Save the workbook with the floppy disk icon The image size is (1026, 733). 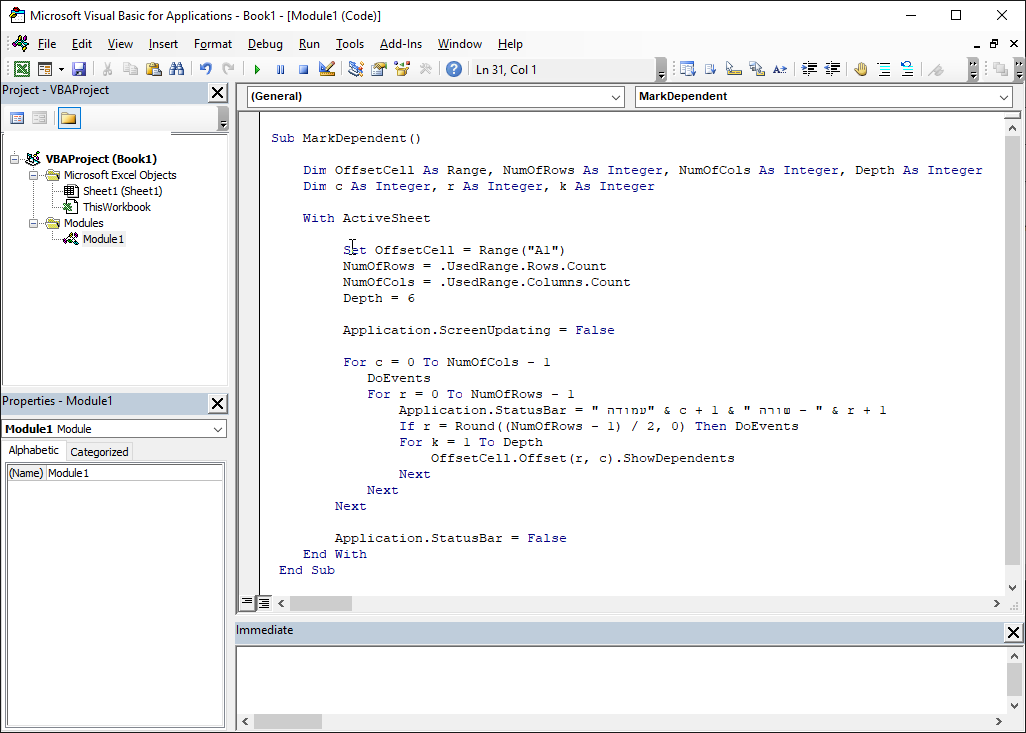[79, 69]
